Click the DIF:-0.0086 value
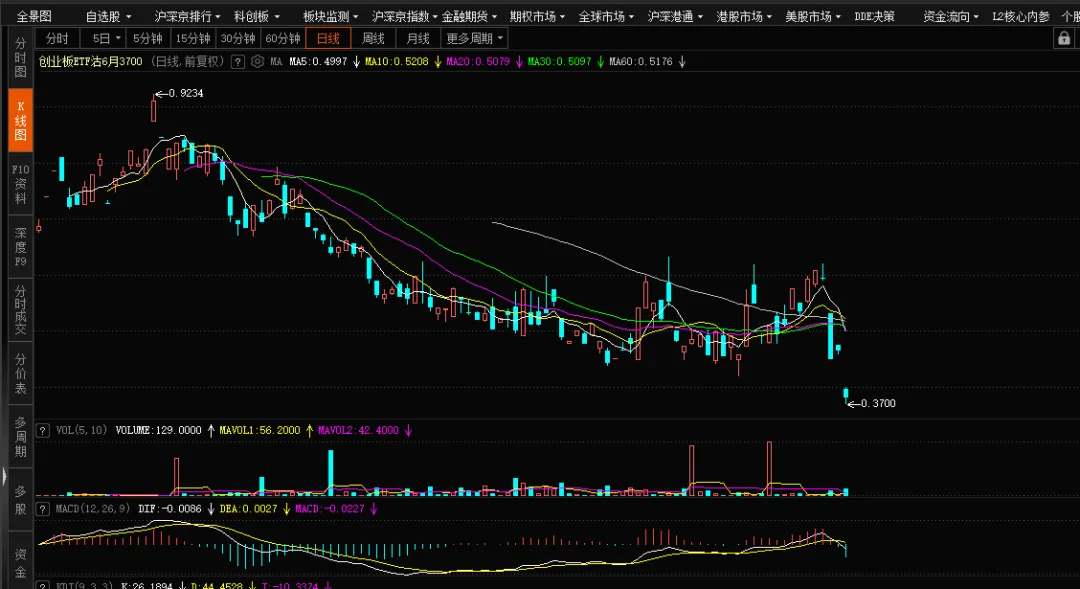This screenshot has width=1080, height=589. 170,509
